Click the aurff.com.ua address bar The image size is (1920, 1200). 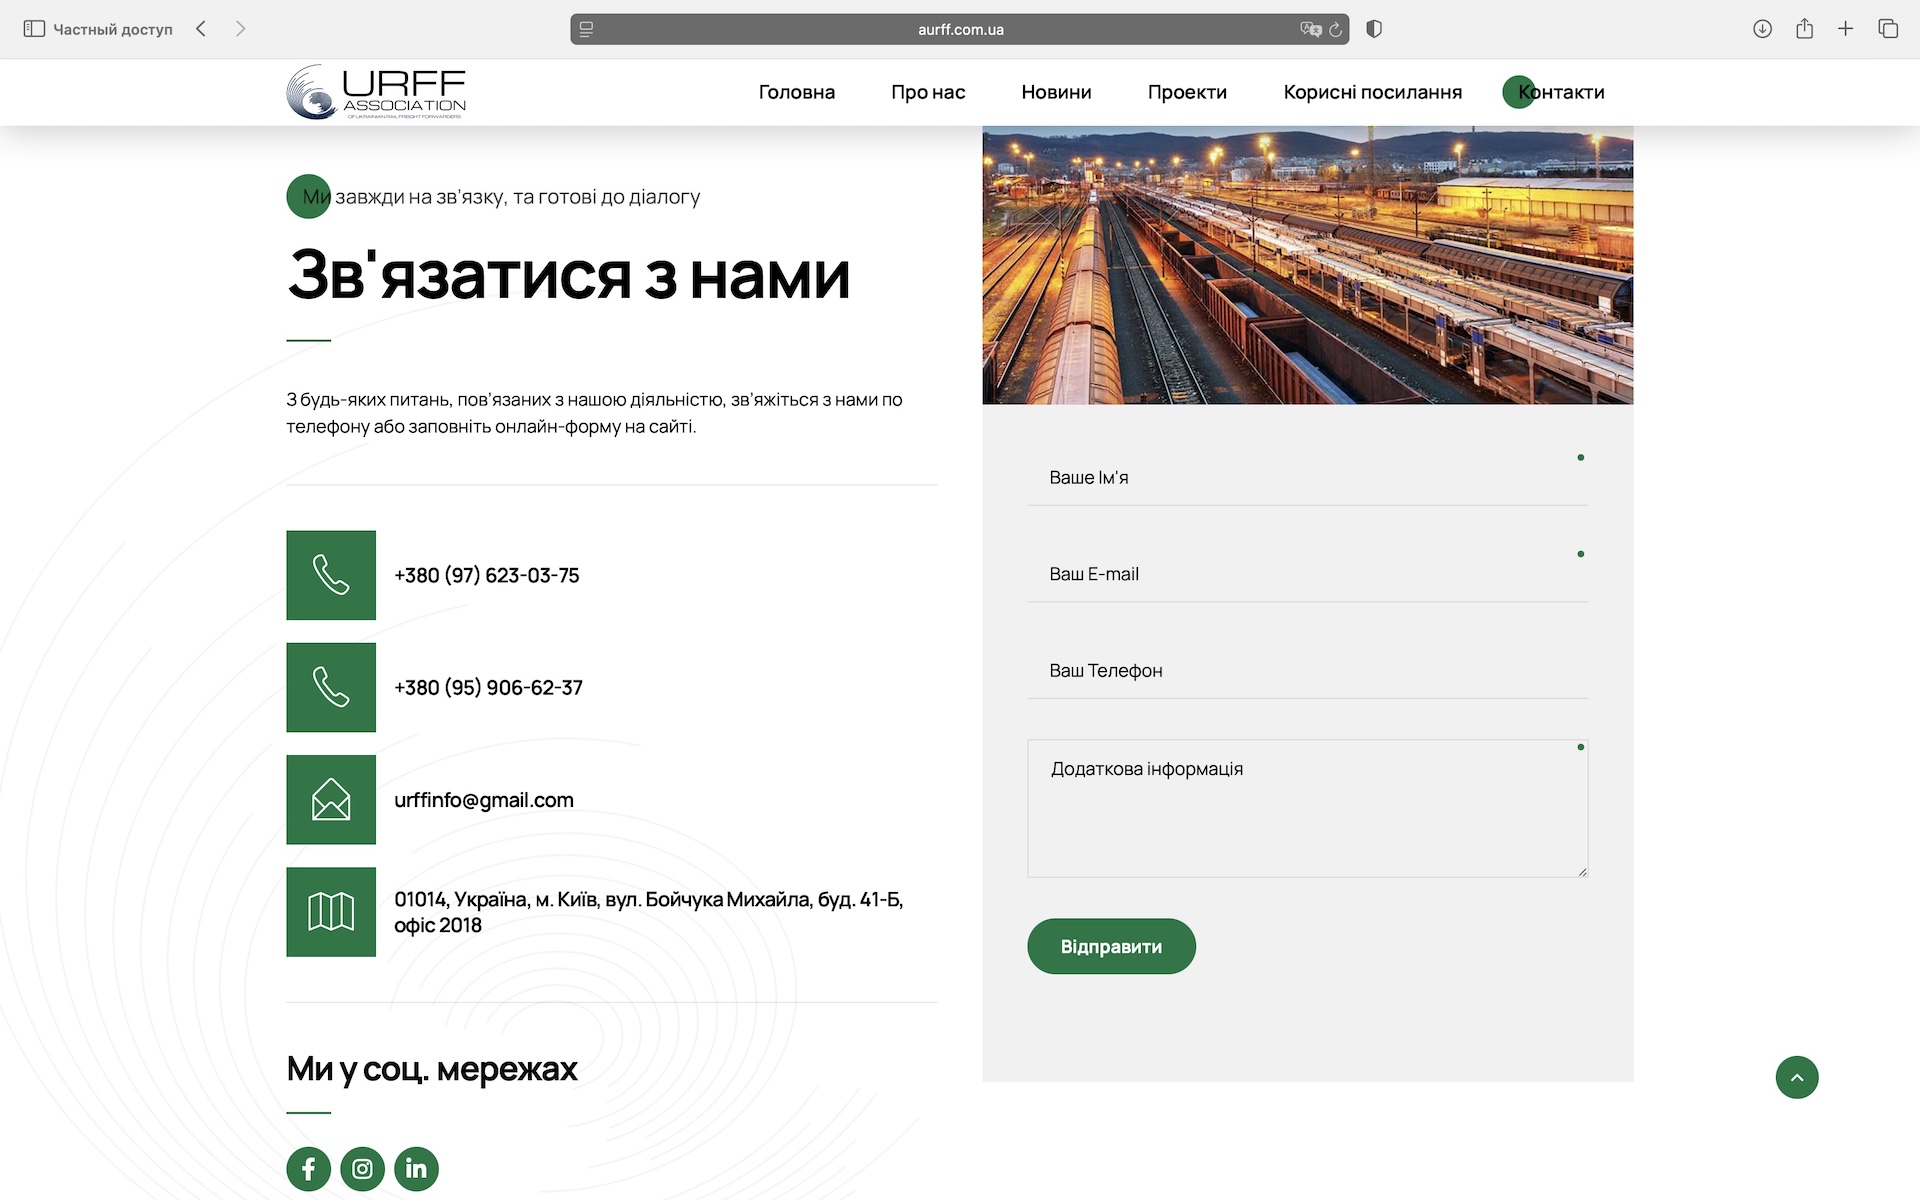960,29
